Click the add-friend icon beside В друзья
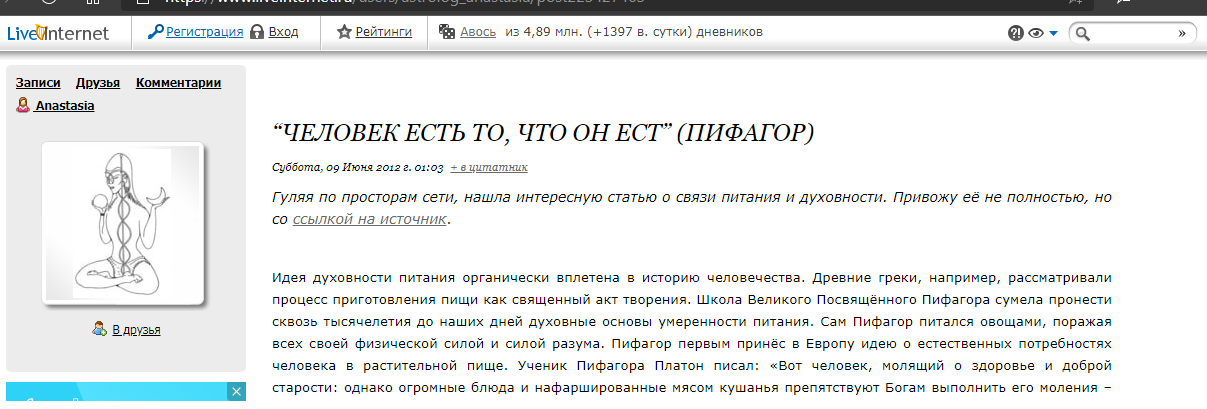 pyautogui.click(x=100, y=328)
